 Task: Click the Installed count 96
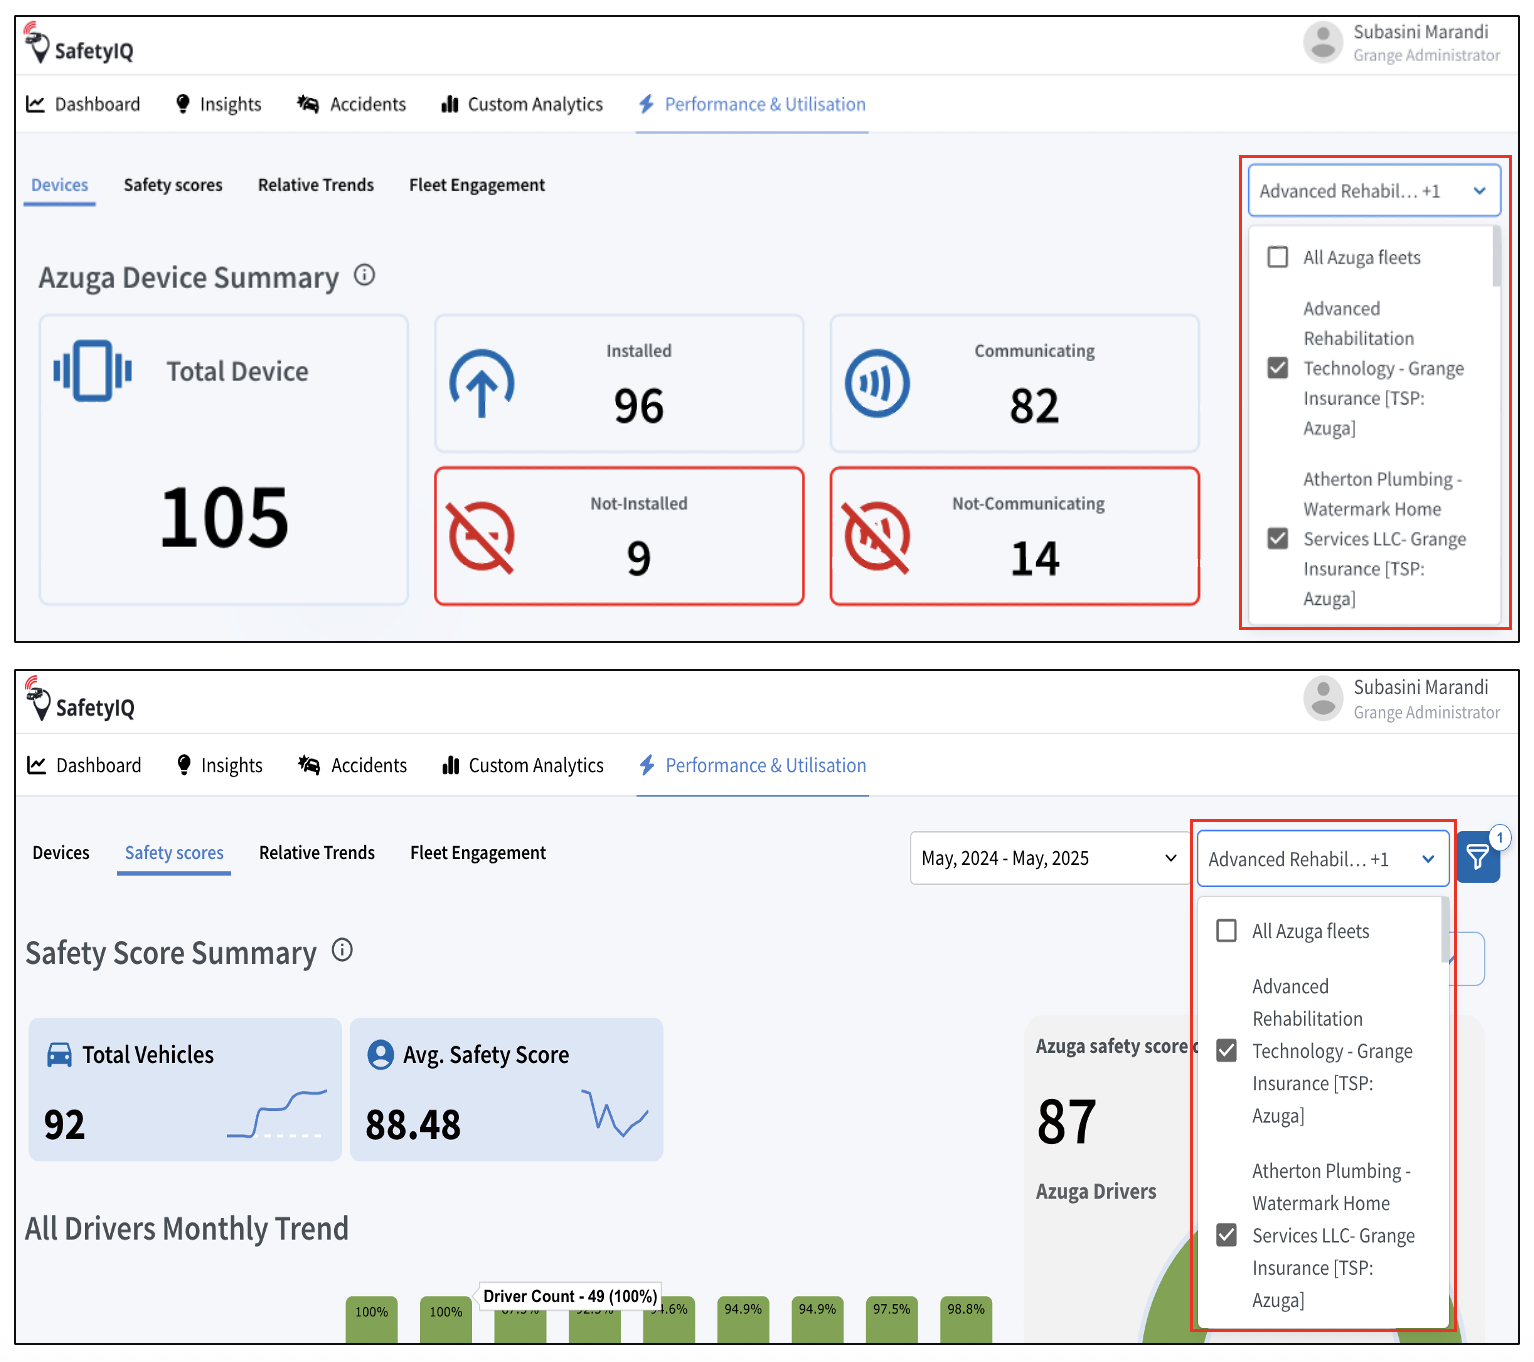coord(639,406)
